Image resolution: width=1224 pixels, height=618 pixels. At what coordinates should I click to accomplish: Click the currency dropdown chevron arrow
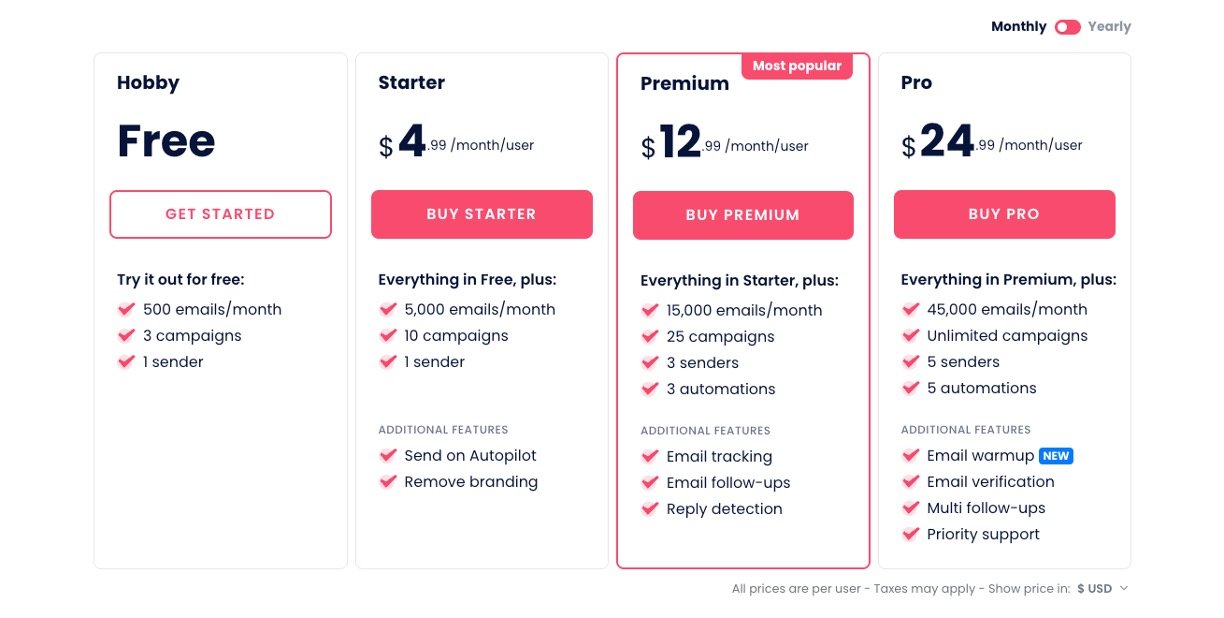[1124, 589]
